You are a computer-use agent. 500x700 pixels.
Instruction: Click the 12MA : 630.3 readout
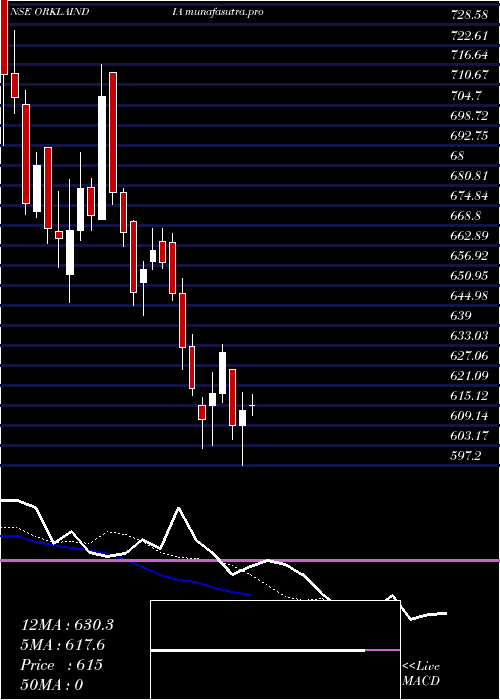click(x=67, y=625)
